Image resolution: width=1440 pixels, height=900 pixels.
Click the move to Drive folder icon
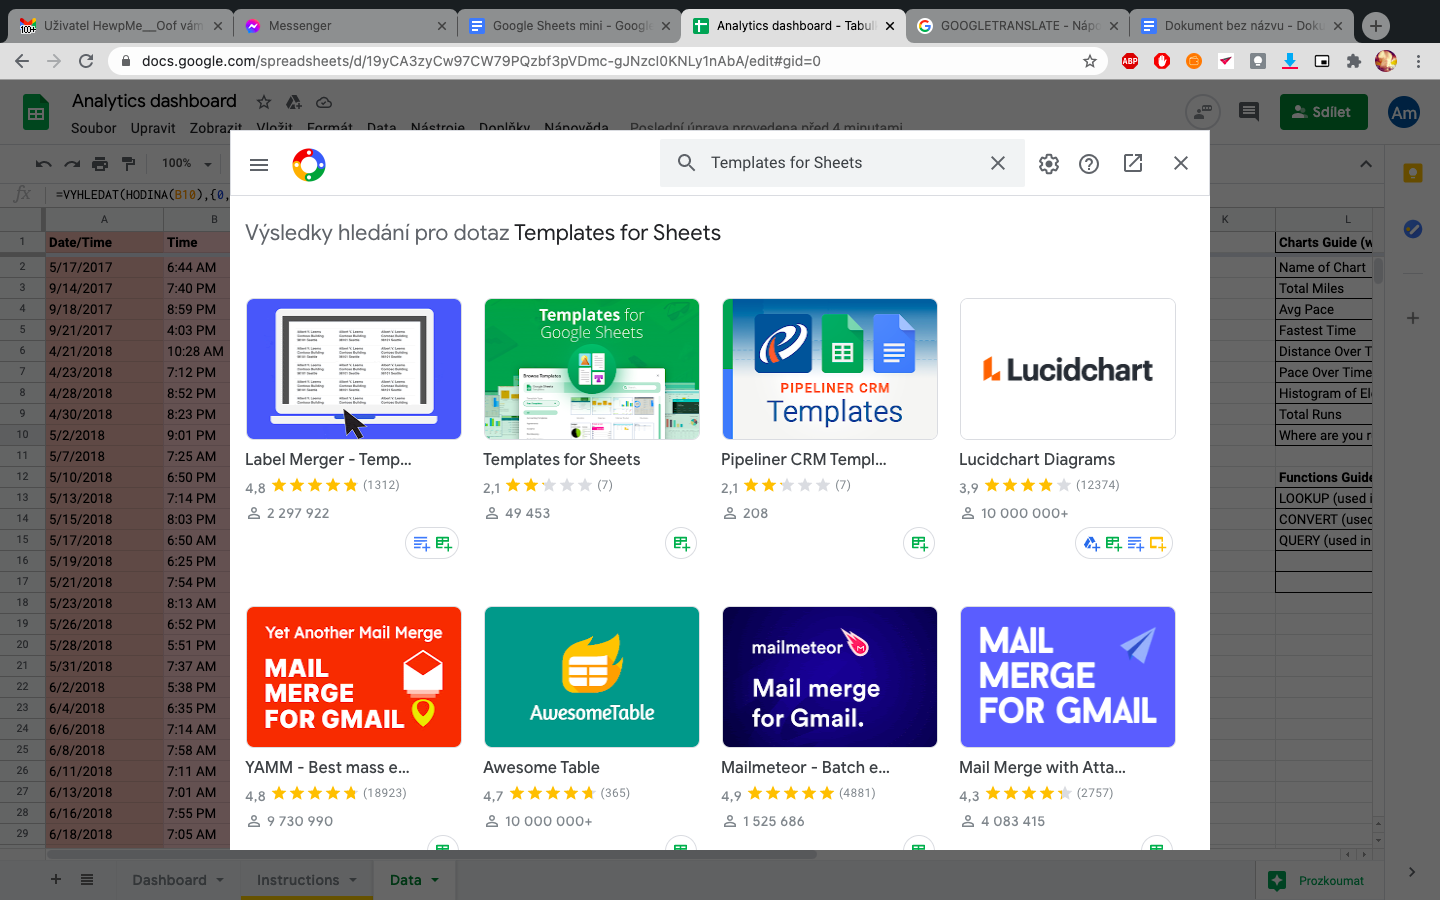tap(294, 102)
